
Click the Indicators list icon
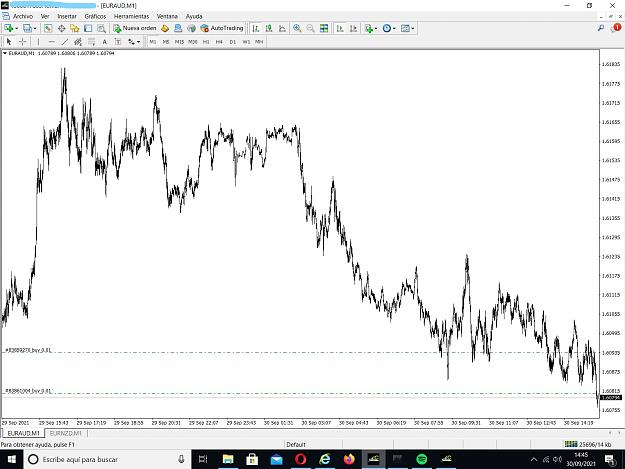tap(368, 28)
